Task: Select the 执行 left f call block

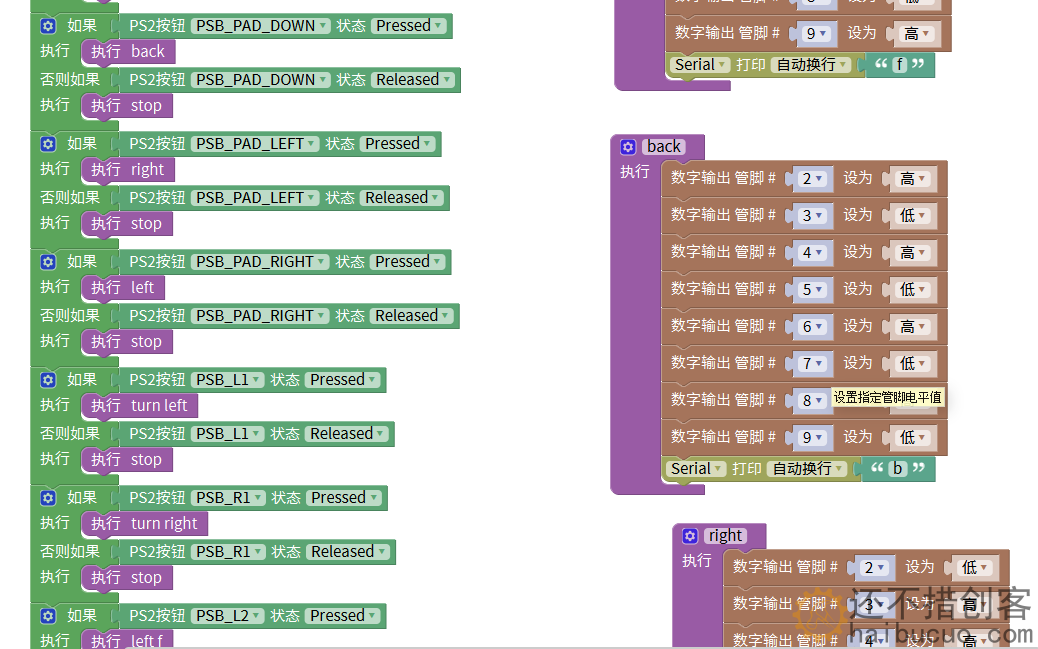Action: 127,640
